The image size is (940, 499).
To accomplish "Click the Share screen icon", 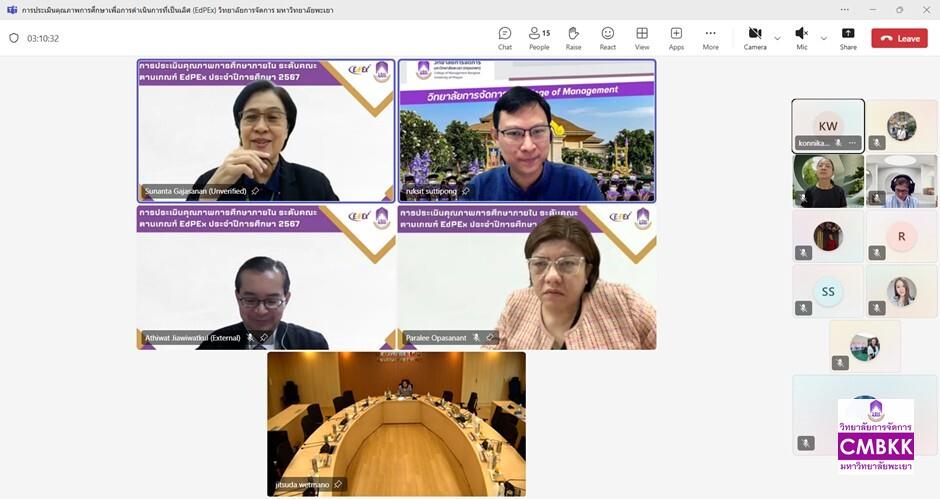I will pyautogui.click(x=848, y=38).
